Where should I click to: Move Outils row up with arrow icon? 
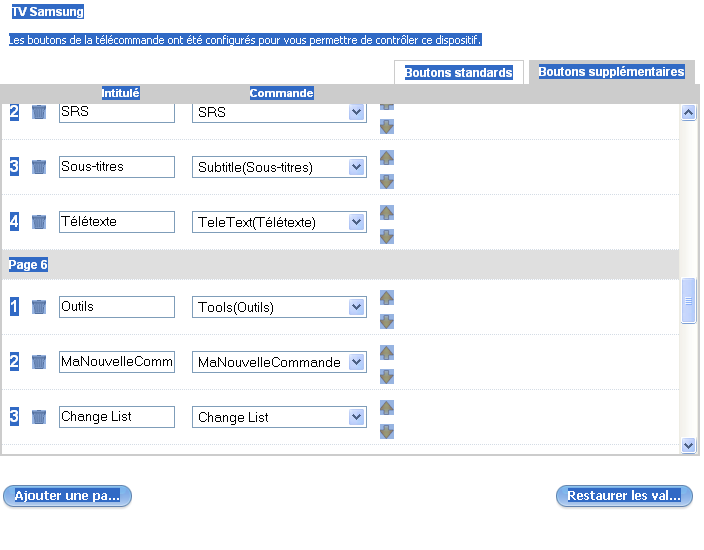[387, 298]
